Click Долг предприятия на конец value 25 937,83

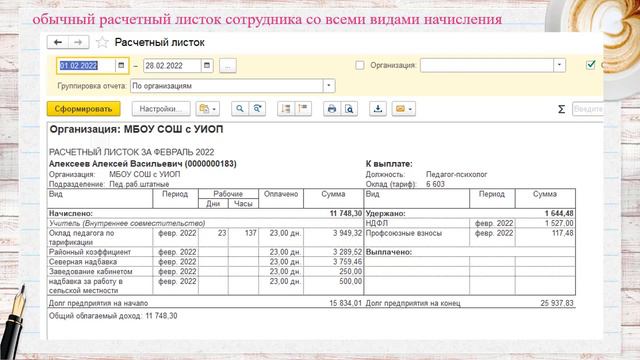coord(557,303)
